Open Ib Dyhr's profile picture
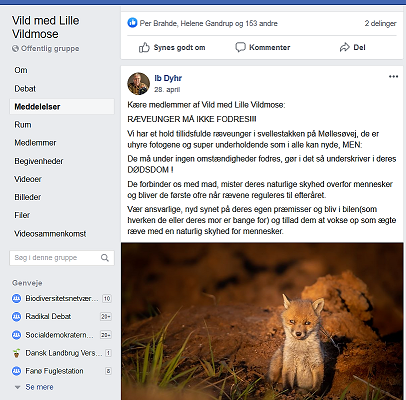The width and height of the screenshot is (406, 400). click(x=138, y=83)
